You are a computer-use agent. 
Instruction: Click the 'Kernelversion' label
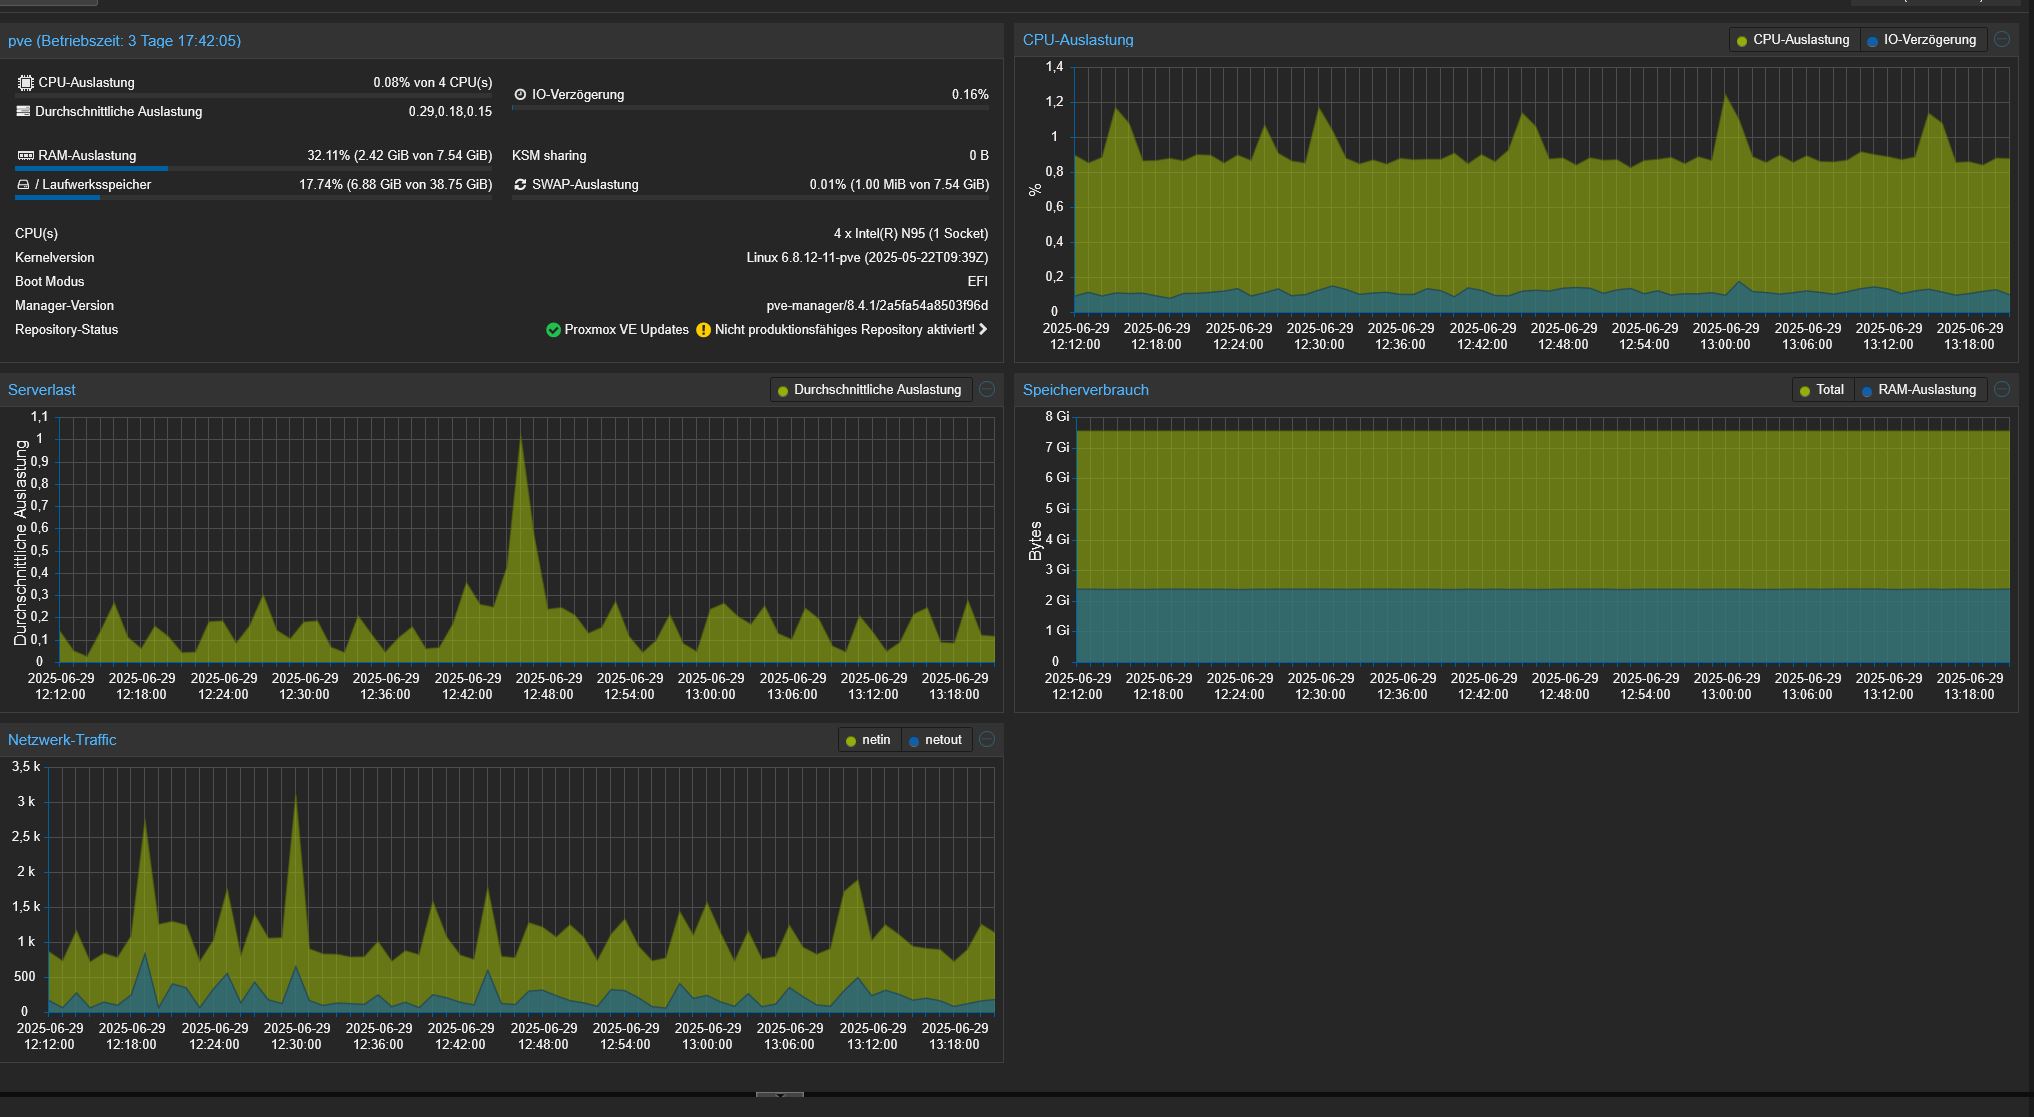click(x=55, y=258)
